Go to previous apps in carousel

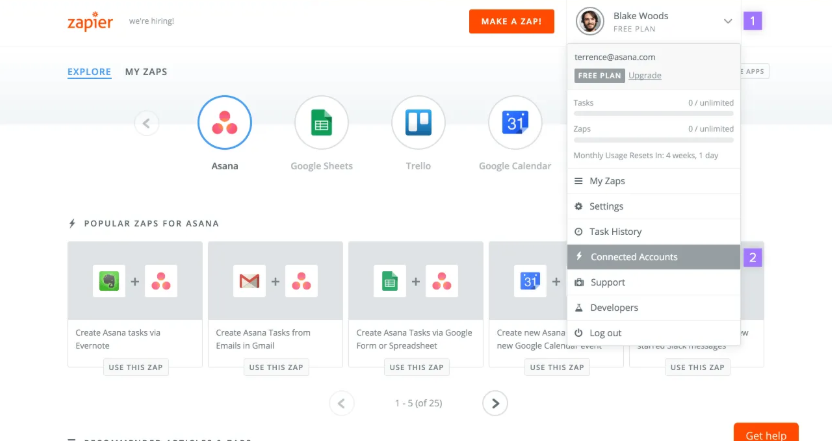[x=146, y=123]
